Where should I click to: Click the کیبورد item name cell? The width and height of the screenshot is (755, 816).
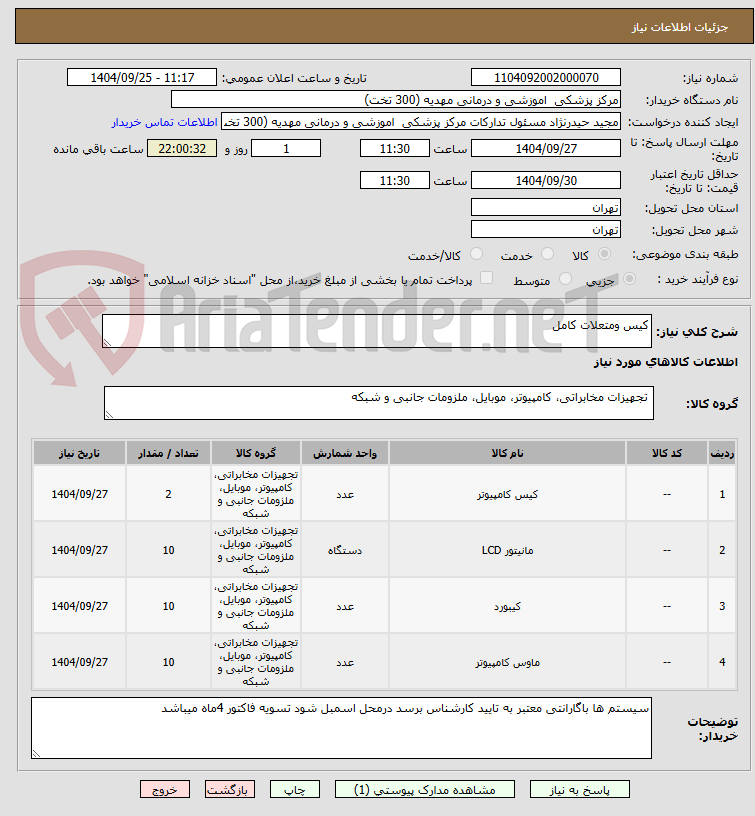507,606
